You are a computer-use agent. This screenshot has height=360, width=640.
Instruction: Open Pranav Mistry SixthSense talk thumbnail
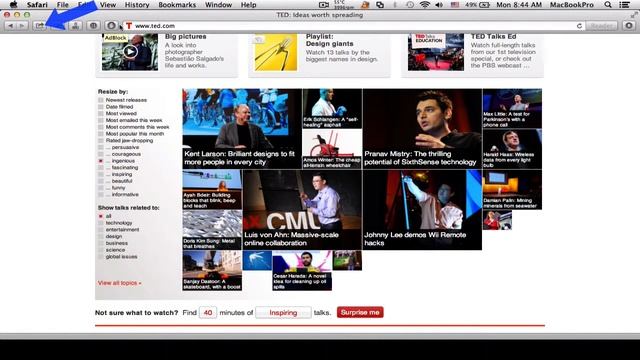tap(422, 129)
